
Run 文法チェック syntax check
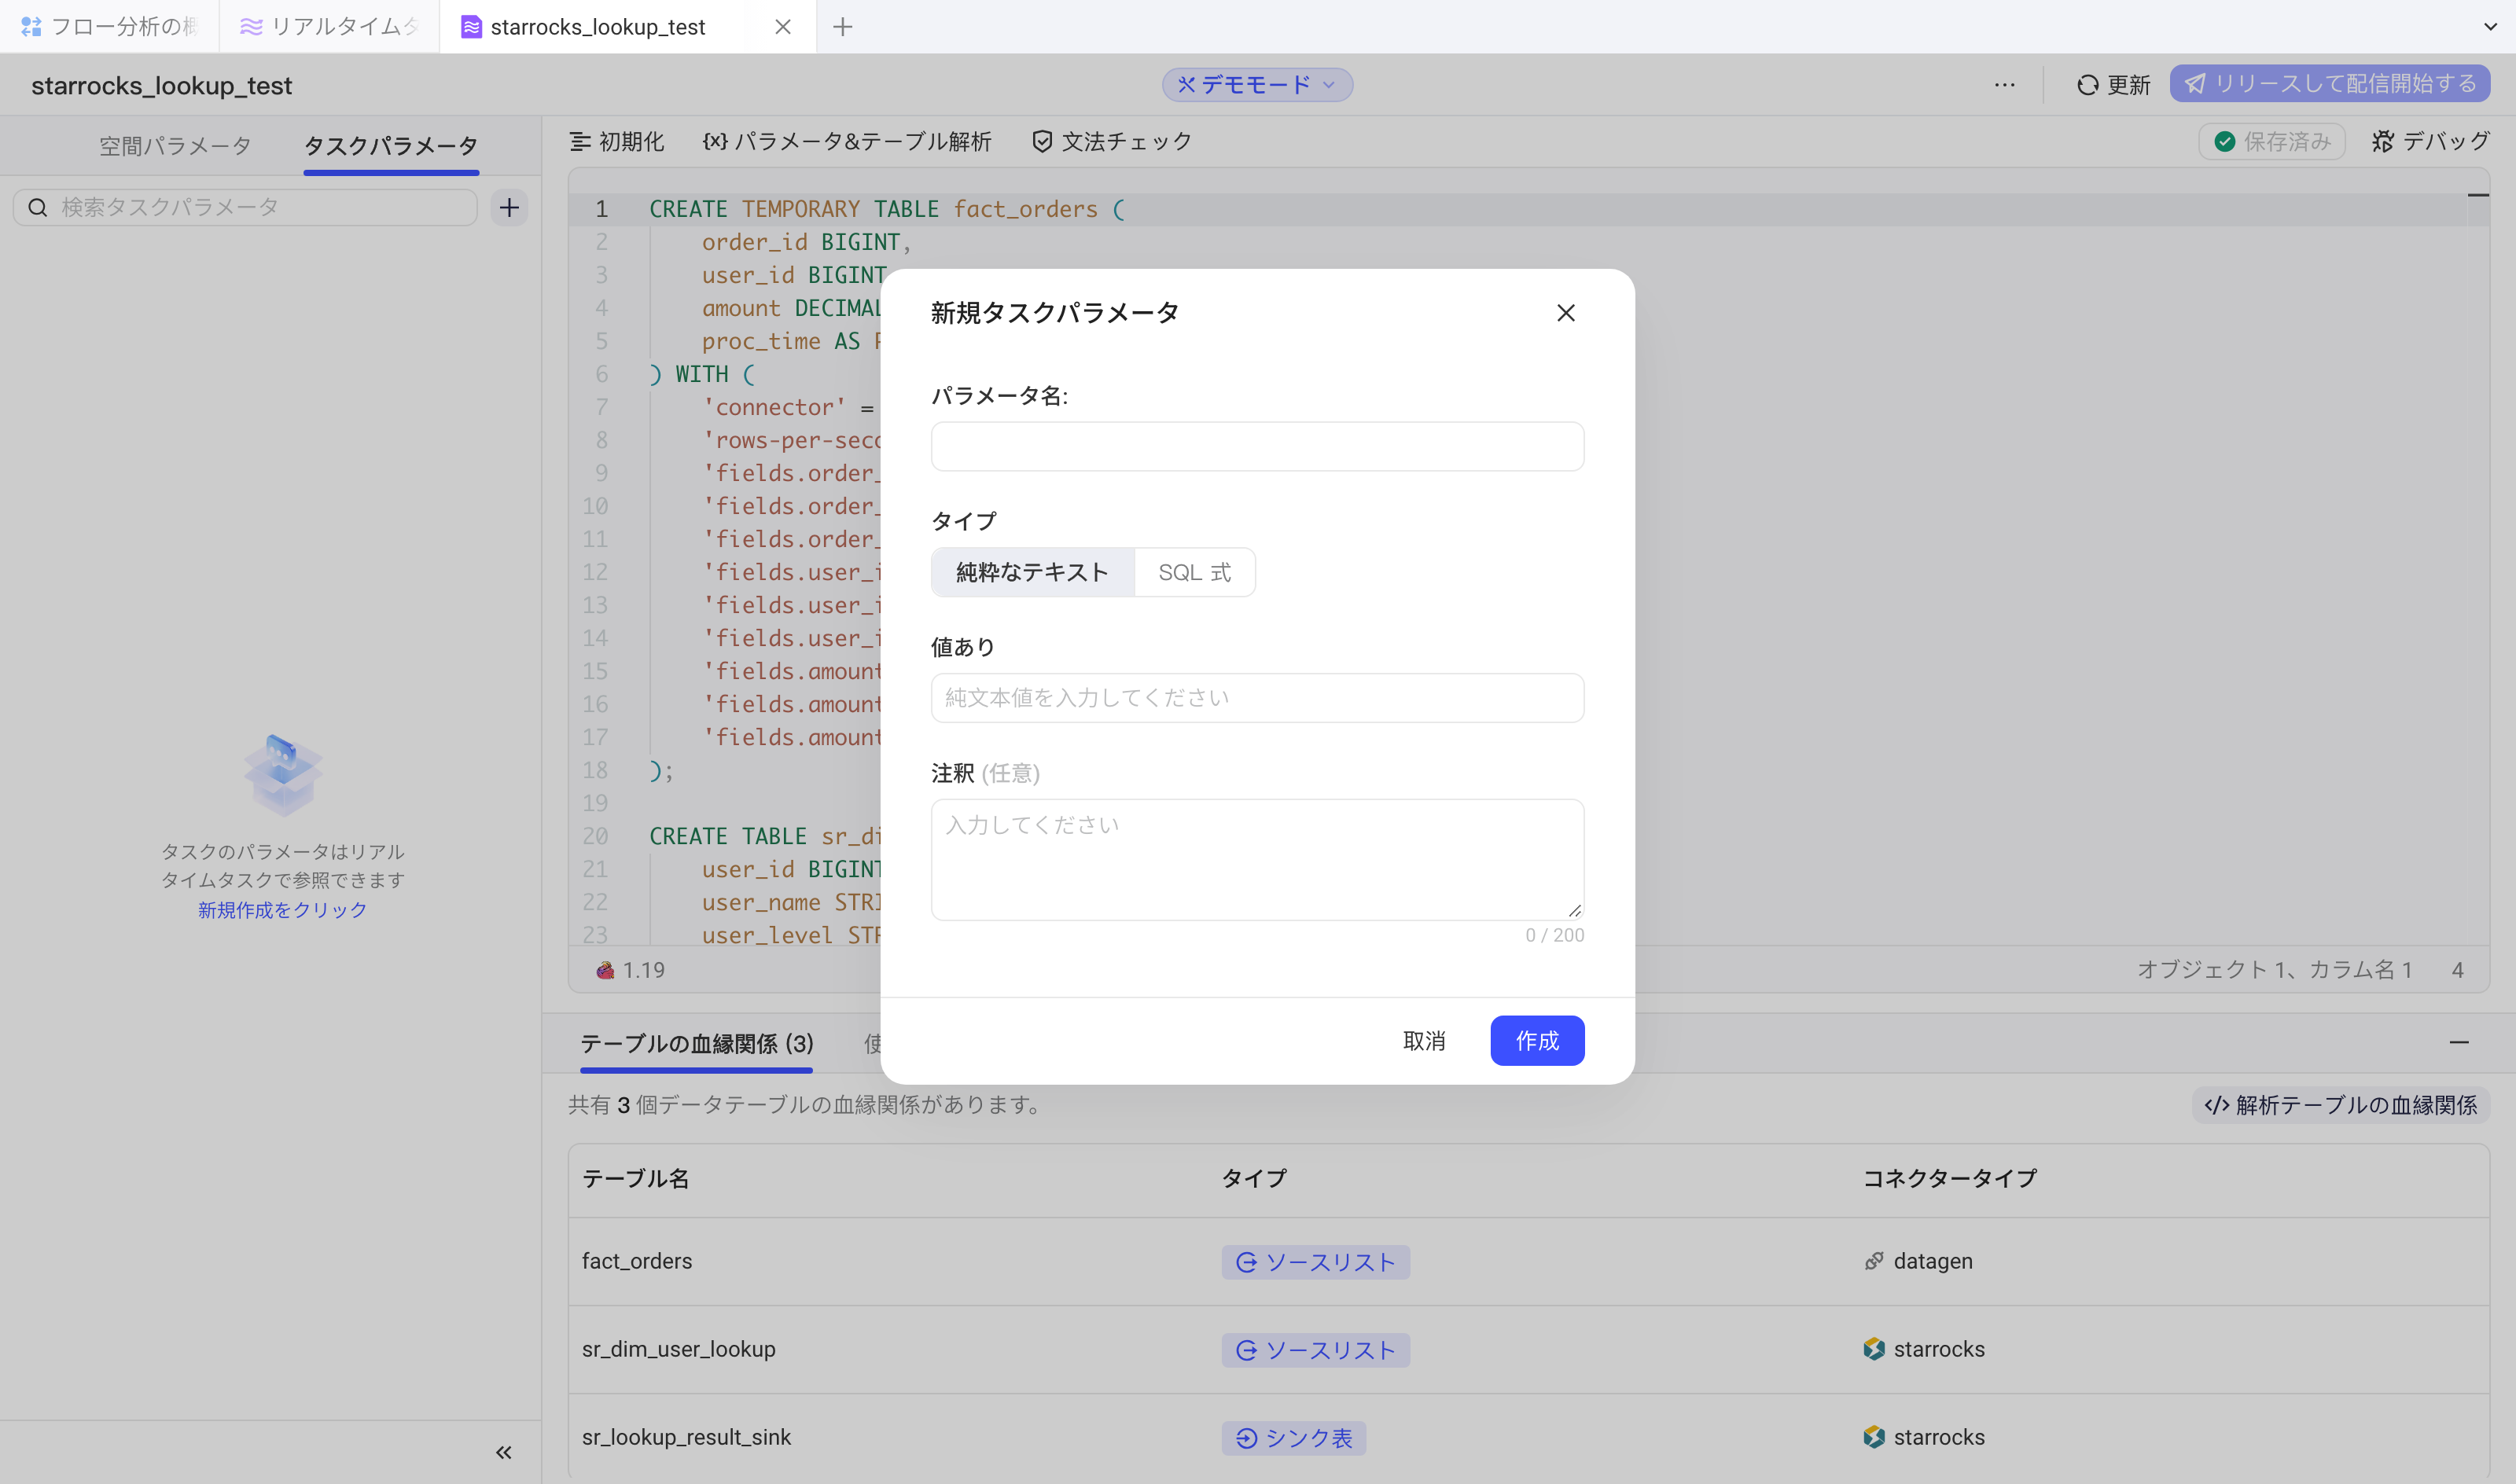pos(1112,142)
